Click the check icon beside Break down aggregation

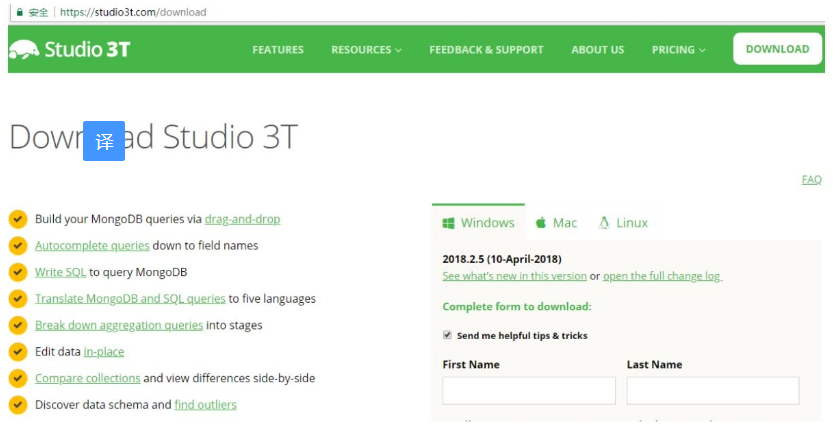[x=18, y=325]
